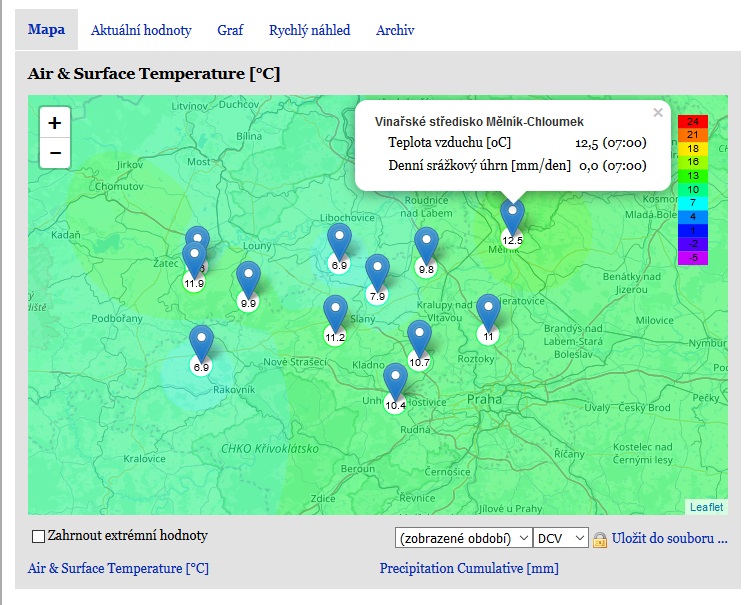The width and height of the screenshot is (755, 605).
Task: Go to the Archiv tab
Action: coord(395,30)
